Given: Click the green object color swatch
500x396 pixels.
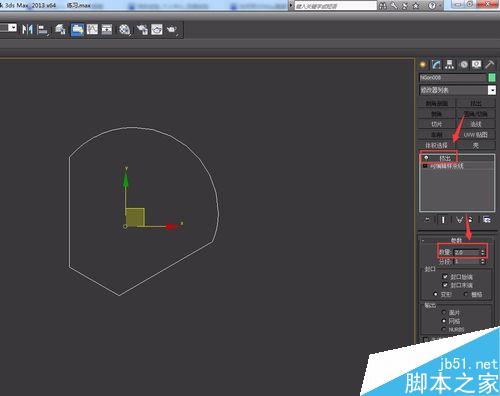Looking at the screenshot, I should 492,78.
